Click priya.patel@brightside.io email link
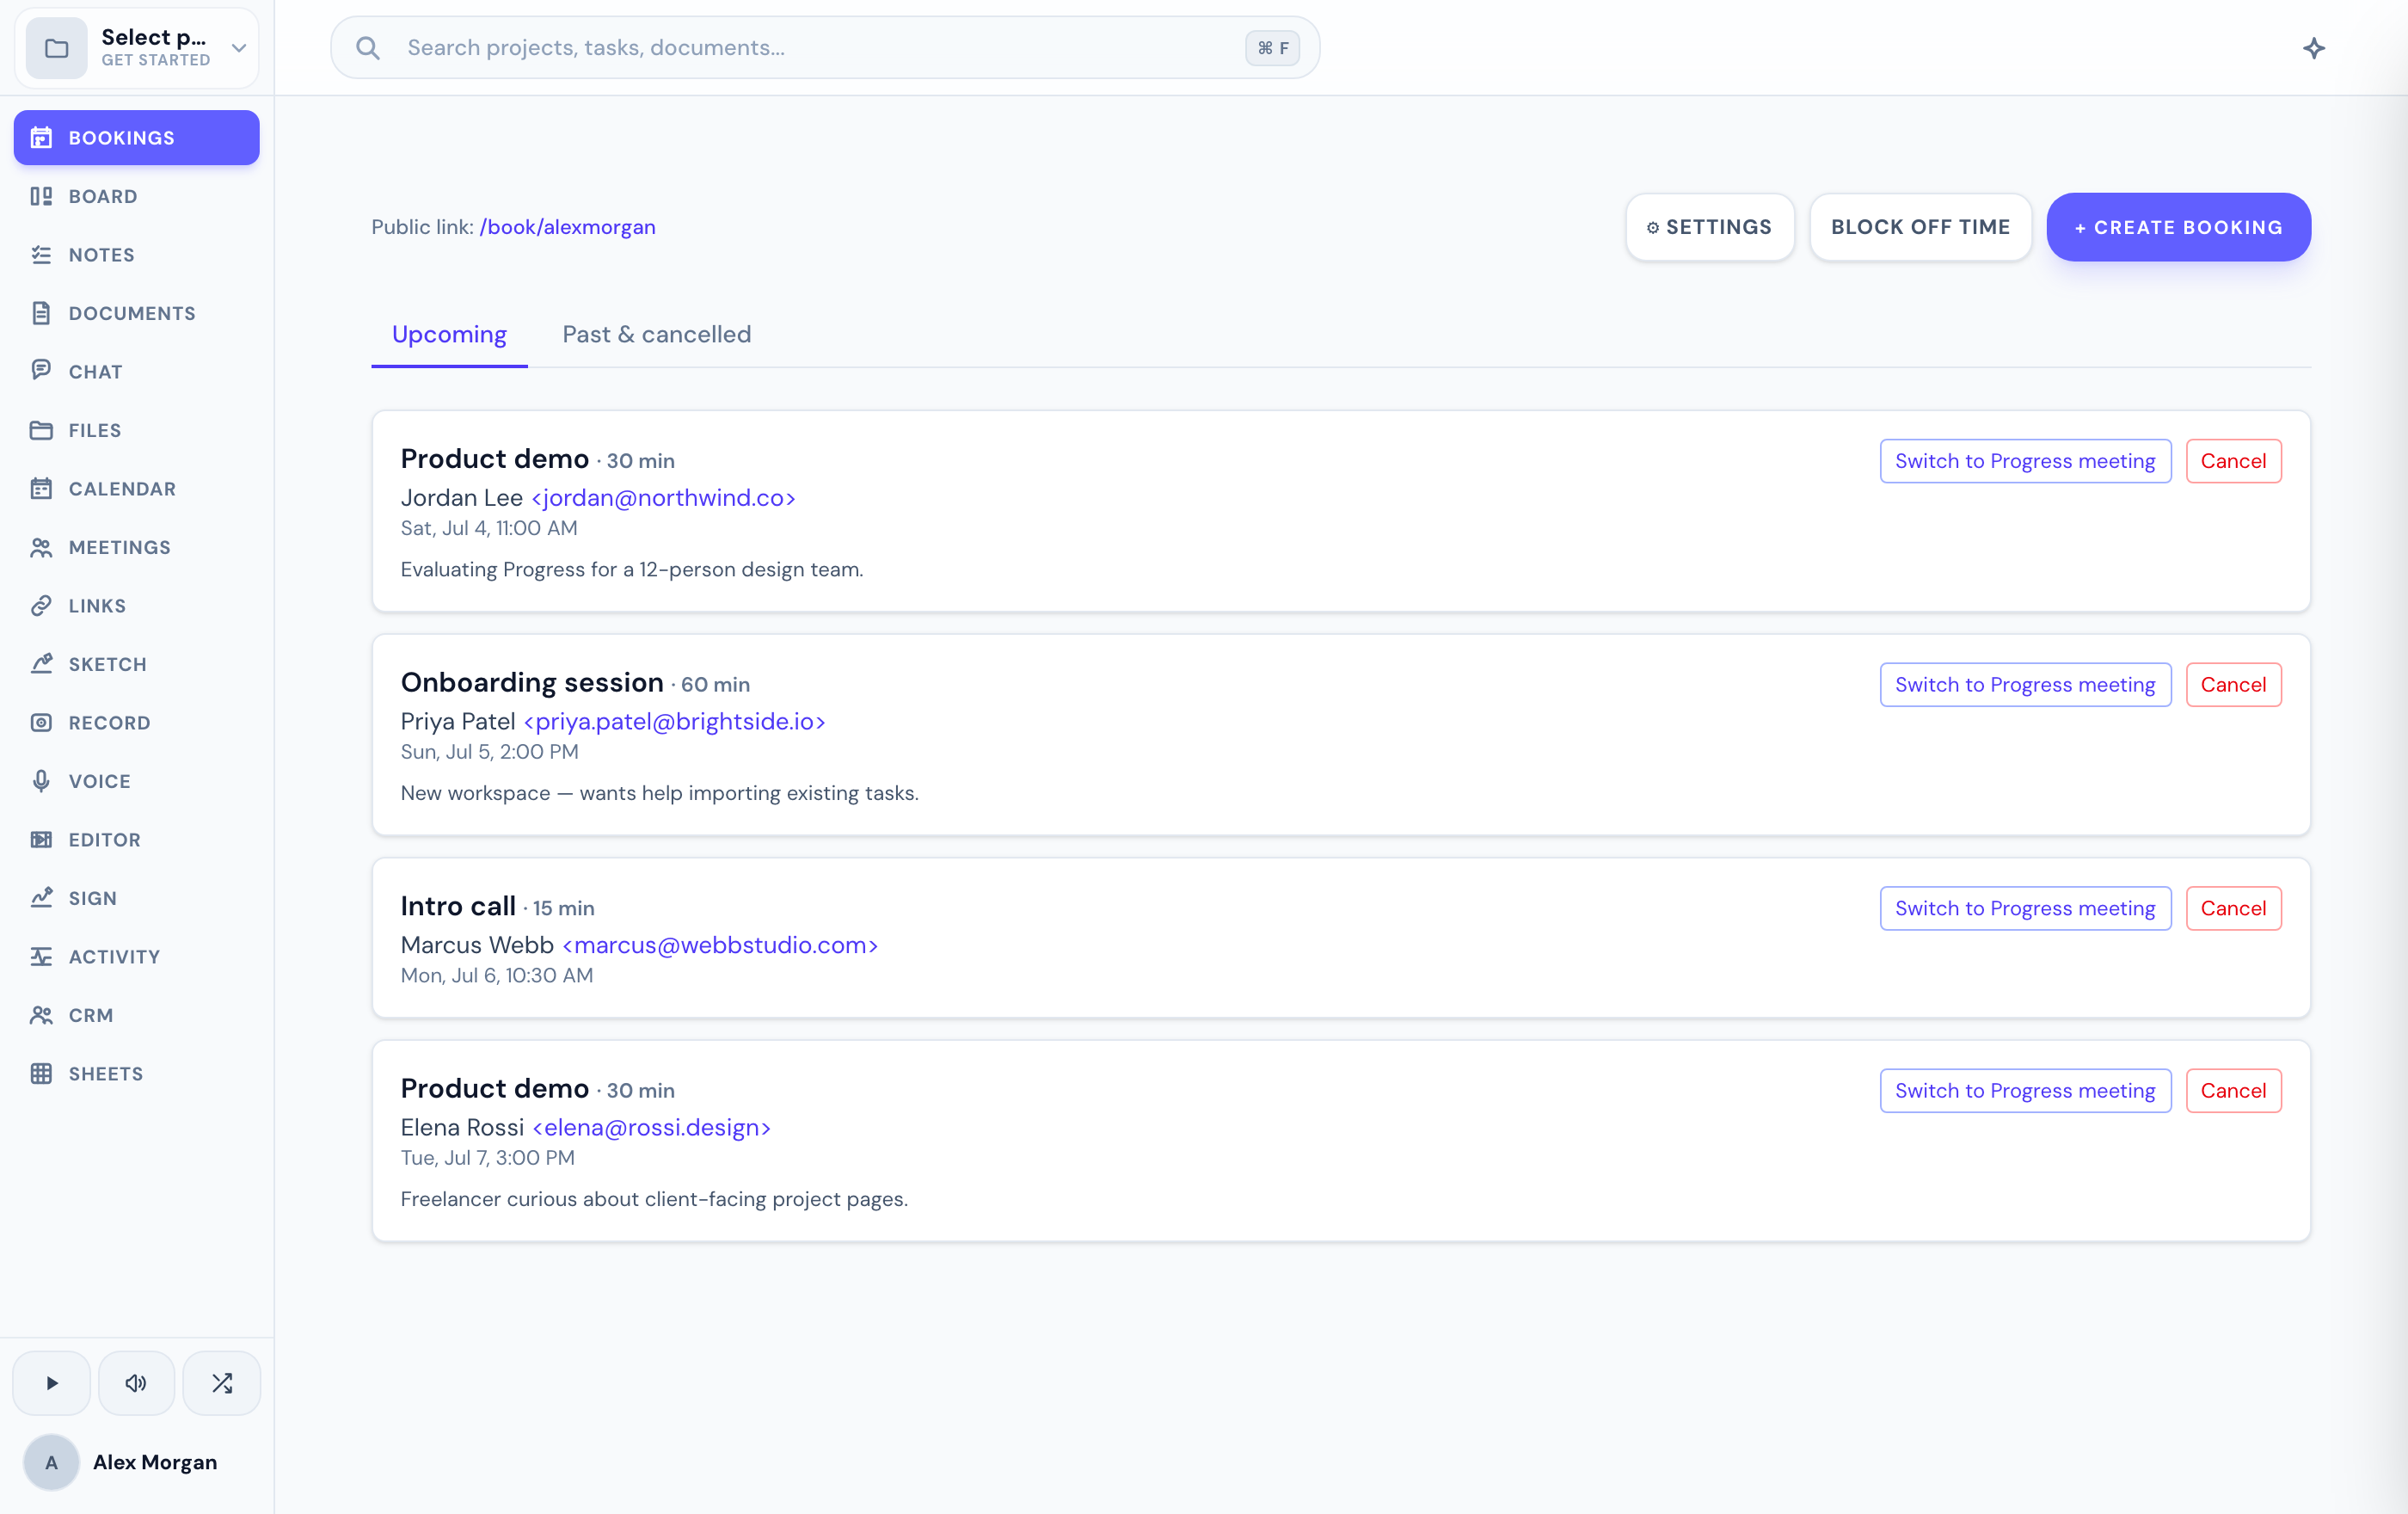2408x1514 pixels. [674, 722]
